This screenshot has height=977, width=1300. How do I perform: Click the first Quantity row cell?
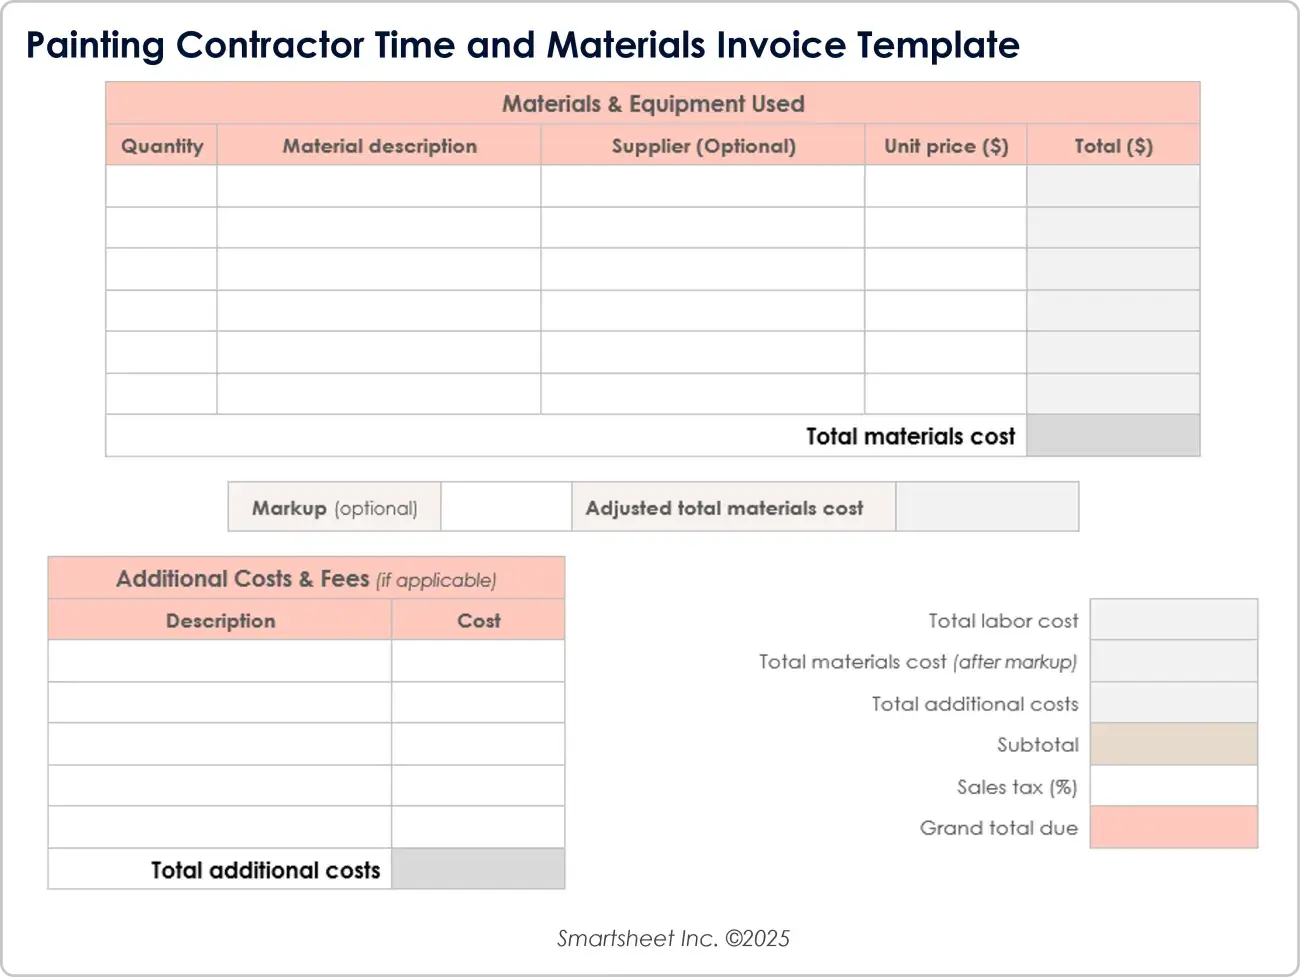(161, 186)
